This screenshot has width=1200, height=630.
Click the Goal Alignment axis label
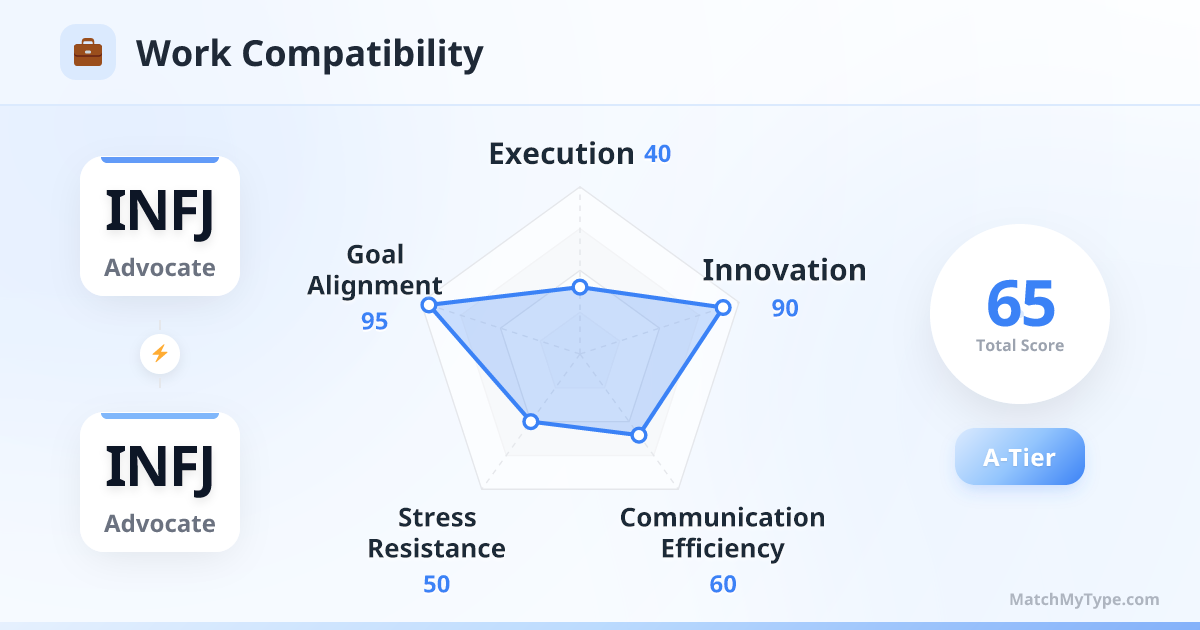(375, 270)
